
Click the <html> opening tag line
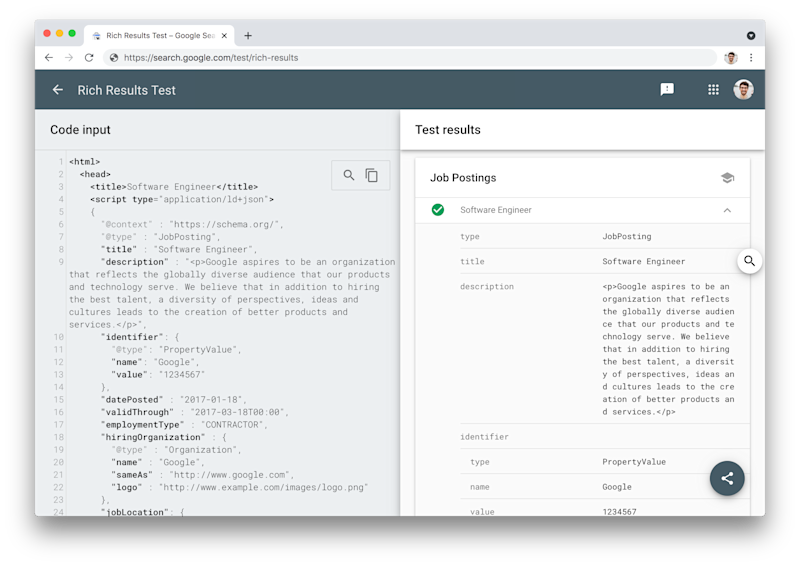[x=85, y=162]
